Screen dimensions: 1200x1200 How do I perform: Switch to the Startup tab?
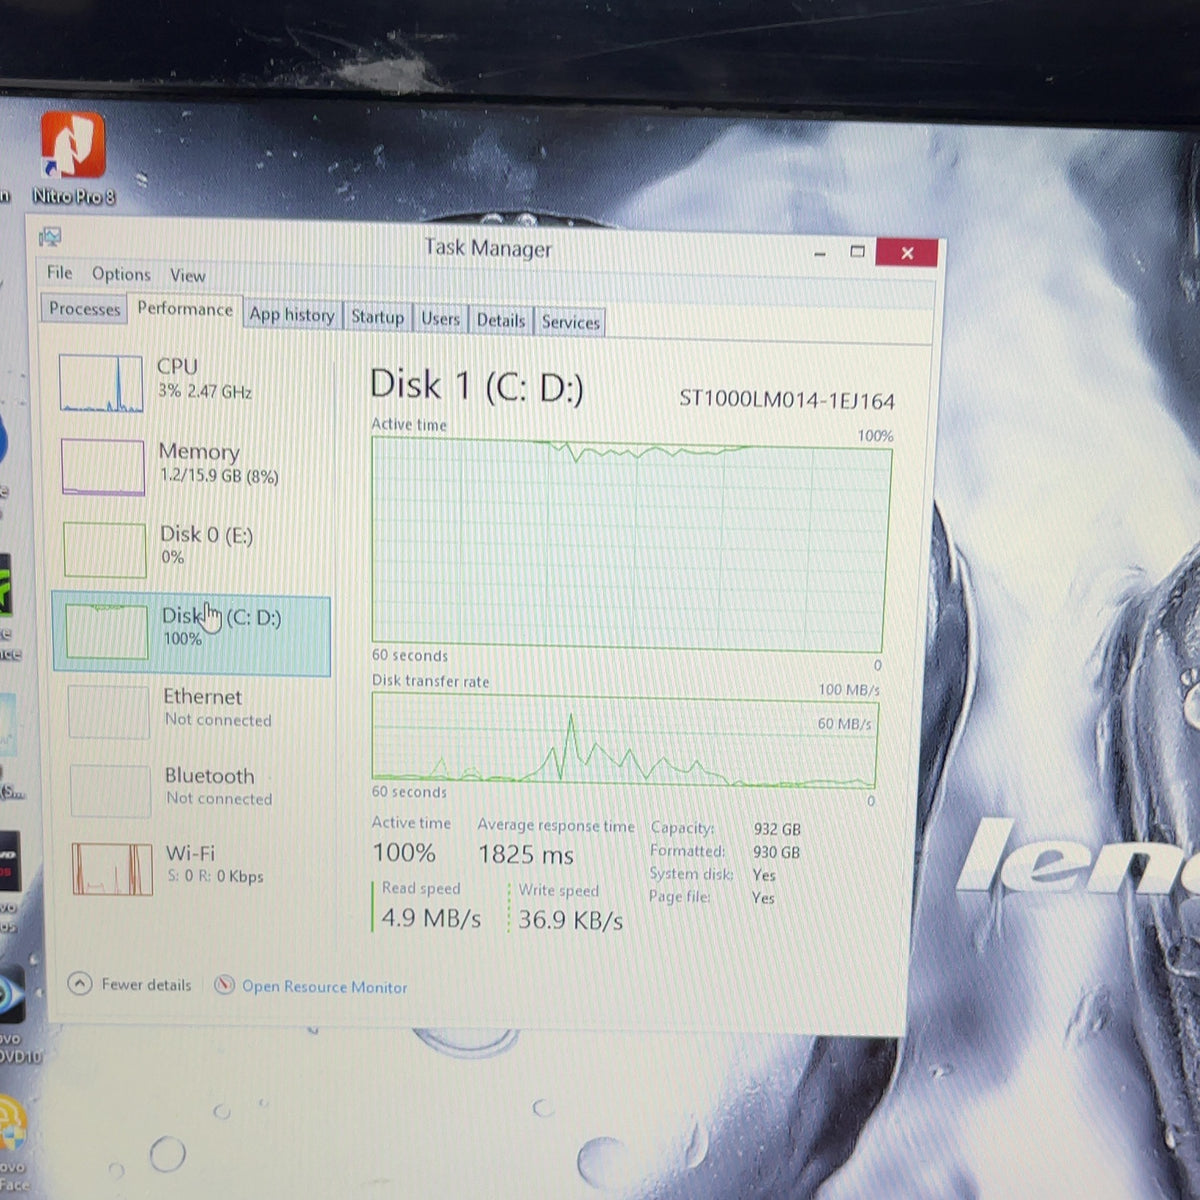click(x=377, y=317)
